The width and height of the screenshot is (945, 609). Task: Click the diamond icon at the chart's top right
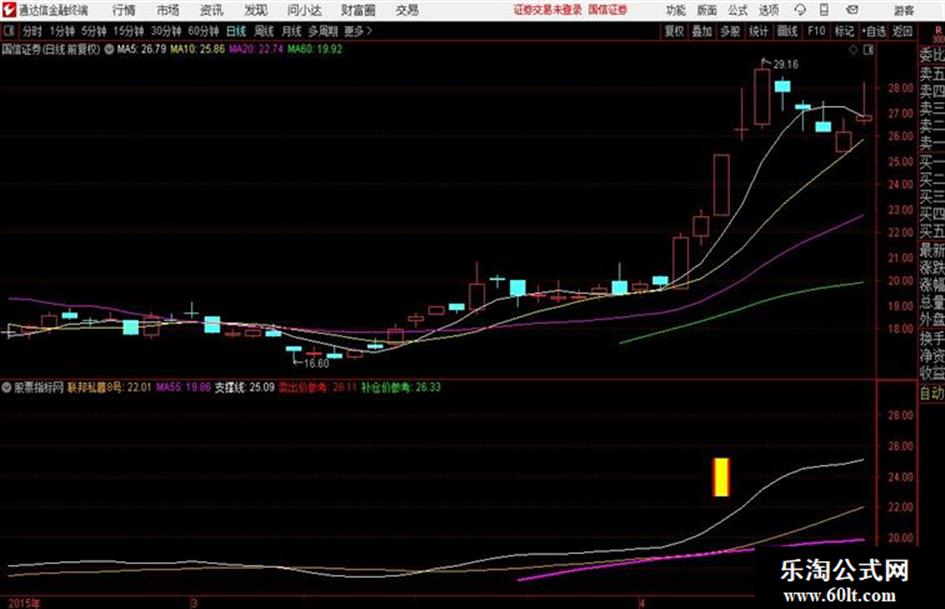[853, 50]
